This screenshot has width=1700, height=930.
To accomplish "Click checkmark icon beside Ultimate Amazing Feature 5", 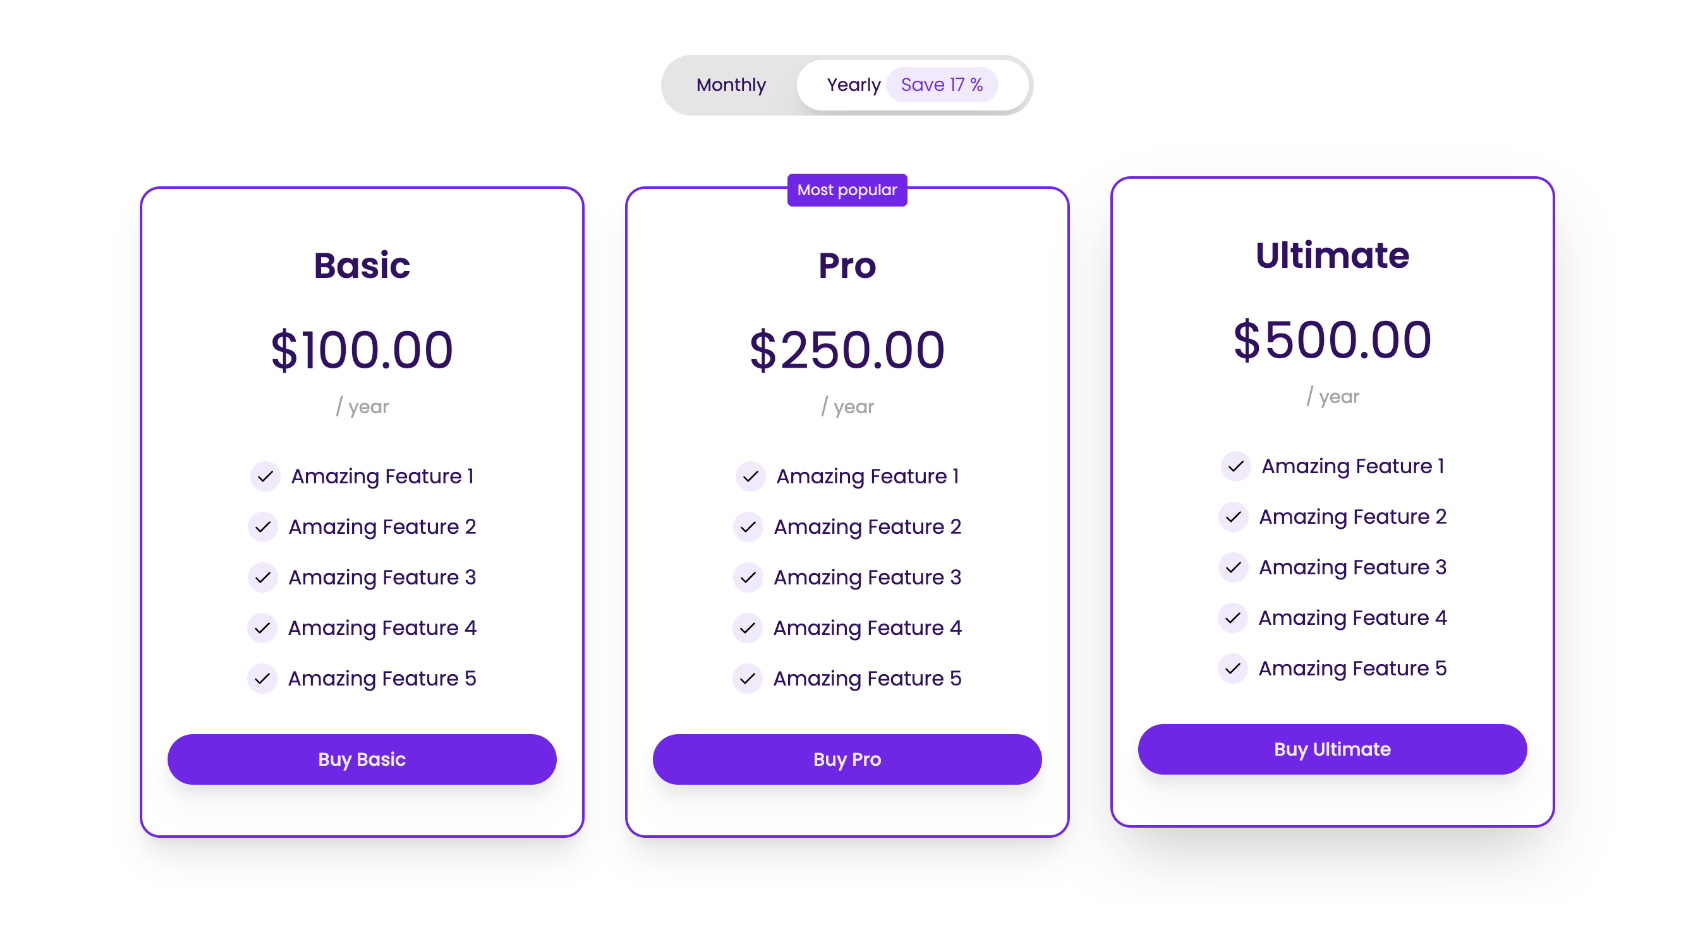I will pyautogui.click(x=1233, y=668).
